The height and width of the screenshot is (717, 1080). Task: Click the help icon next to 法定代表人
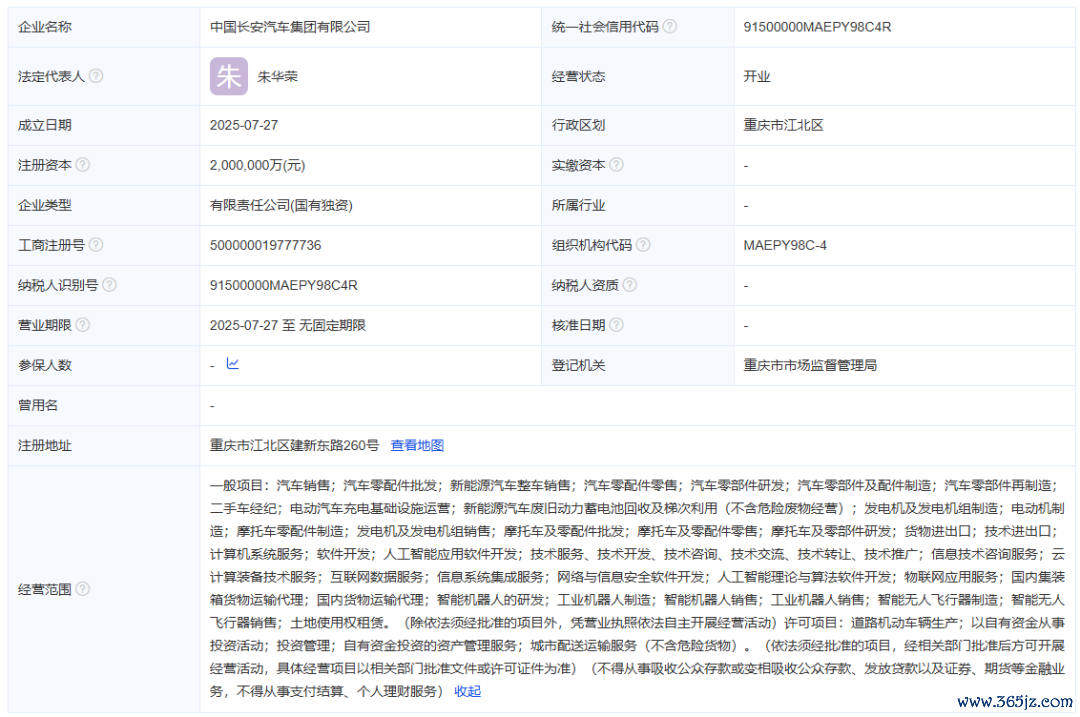(96, 76)
